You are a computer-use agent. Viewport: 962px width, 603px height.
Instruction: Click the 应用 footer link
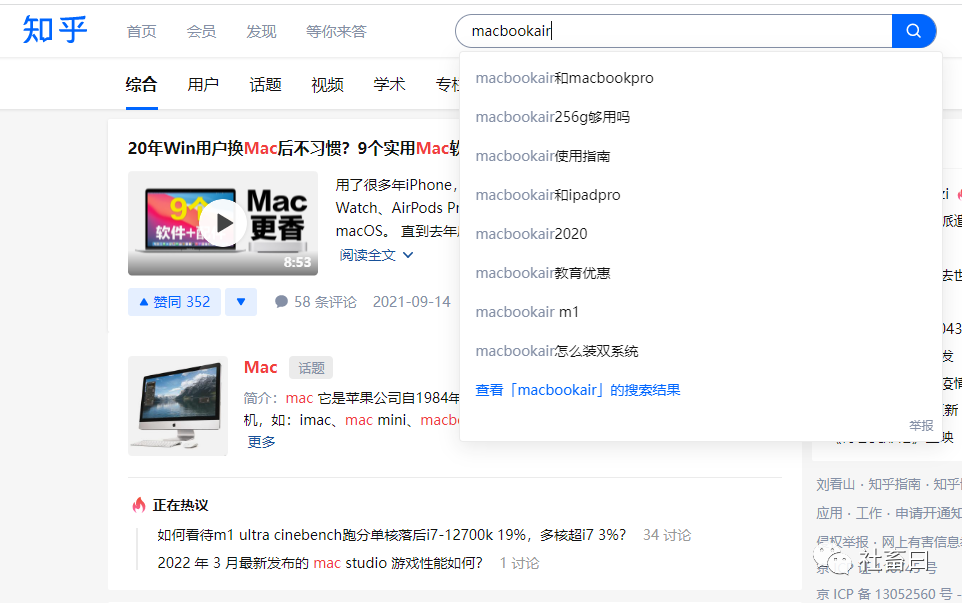click(829, 513)
